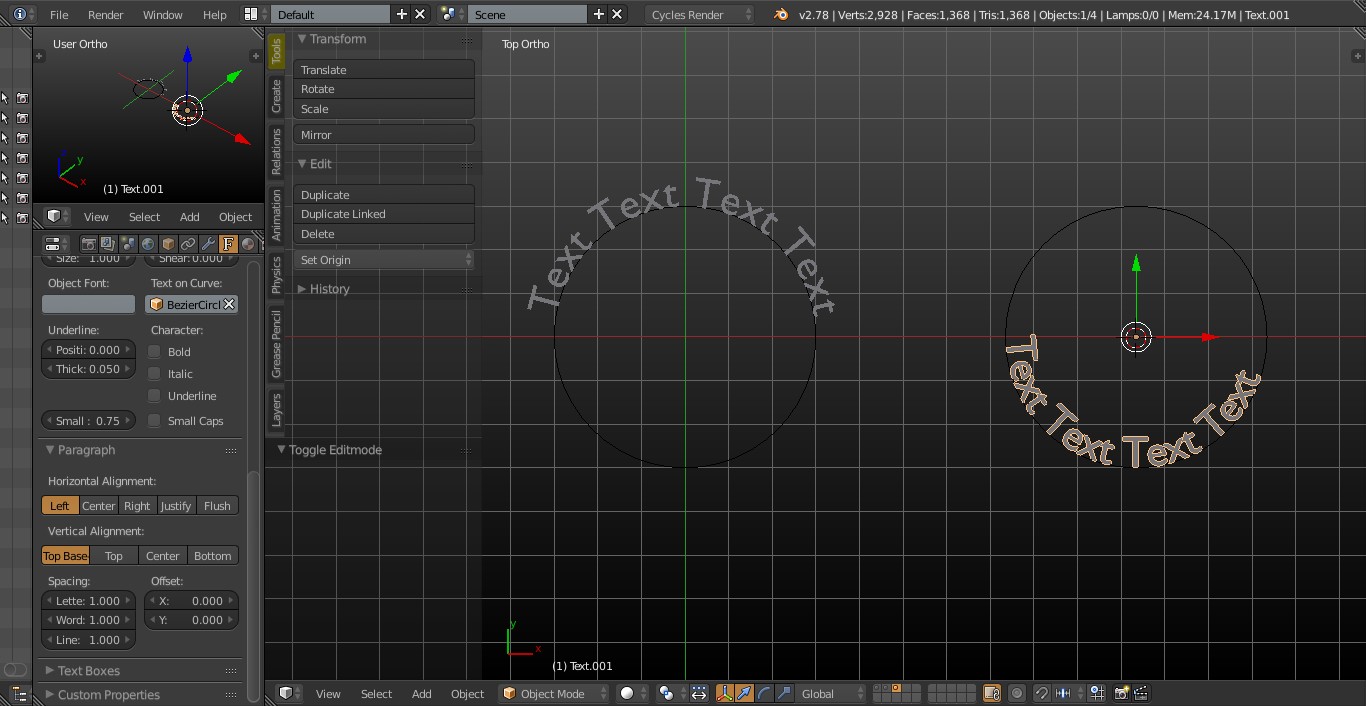Open the Modifiers properties tab (wrench icon)

pos(208,243)
